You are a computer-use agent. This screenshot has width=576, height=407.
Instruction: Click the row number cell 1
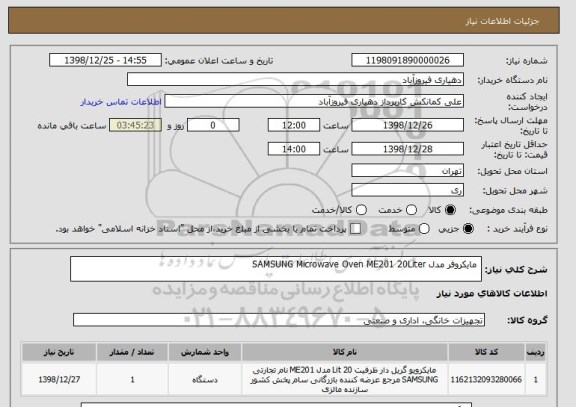point(536,379)
